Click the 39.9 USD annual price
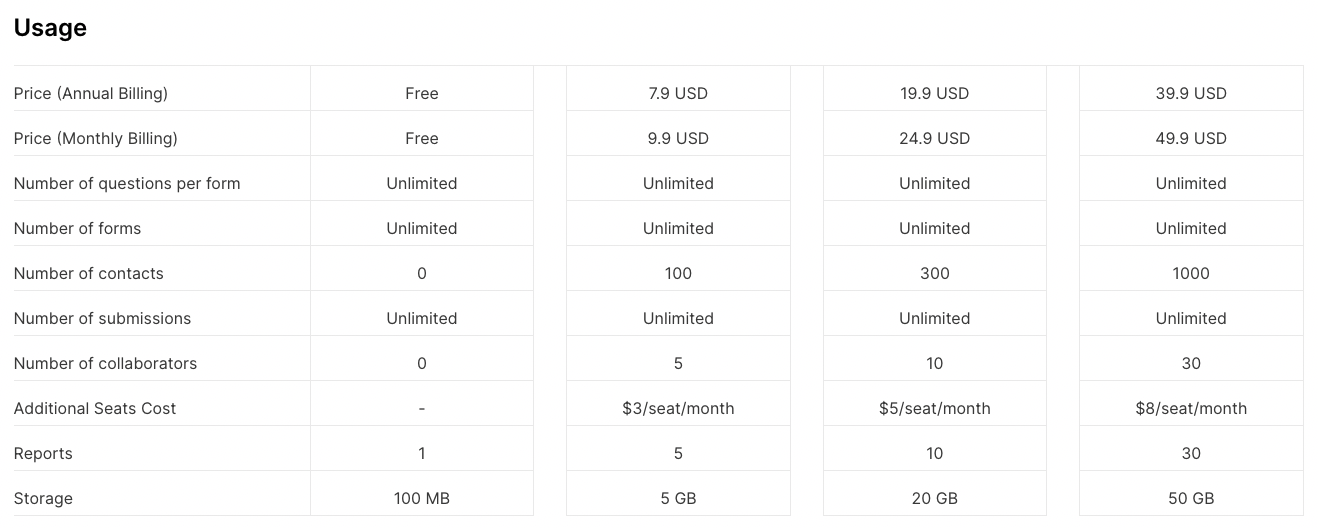Viewport: 1318px width, 528px height. [x=1190, y=93]
